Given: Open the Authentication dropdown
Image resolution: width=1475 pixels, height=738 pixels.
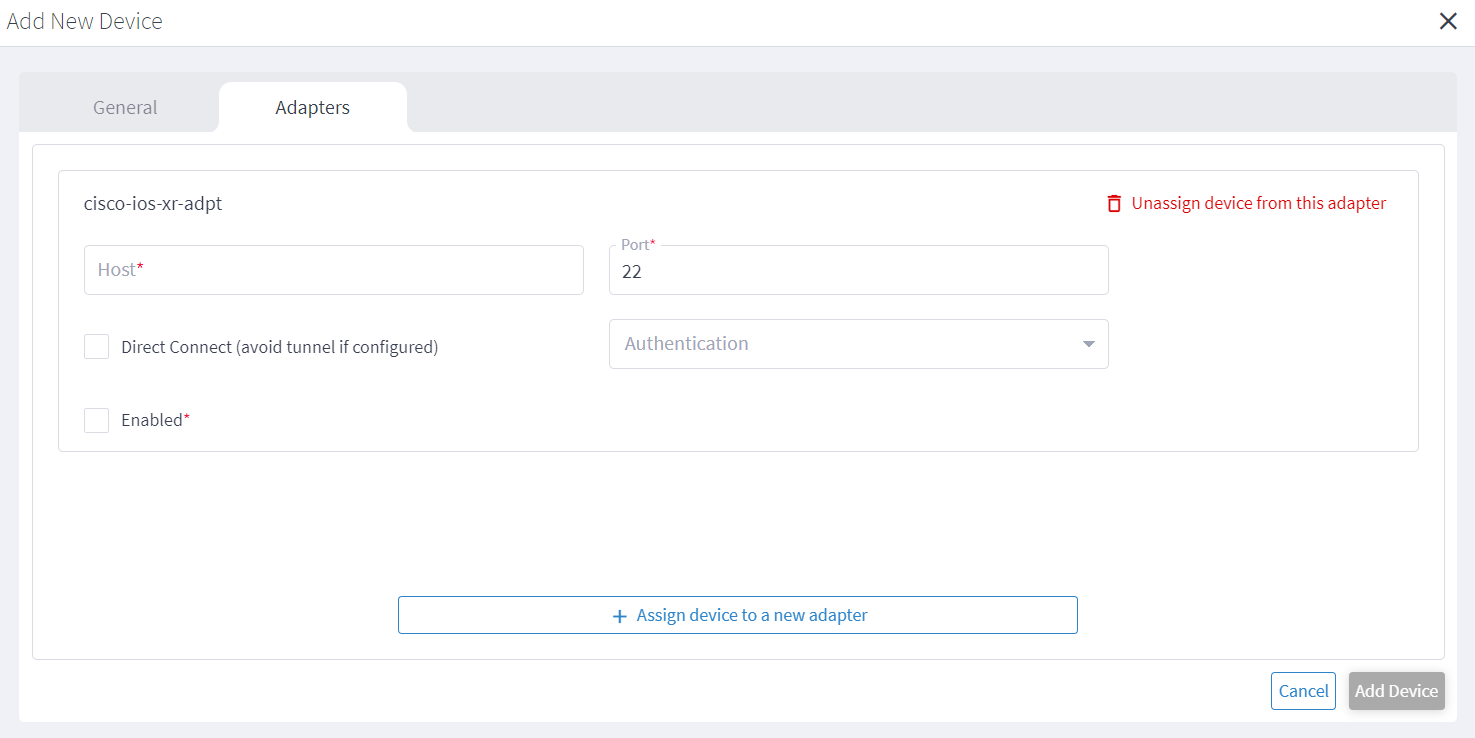Looking at the screenshot, I should [846, 344].
